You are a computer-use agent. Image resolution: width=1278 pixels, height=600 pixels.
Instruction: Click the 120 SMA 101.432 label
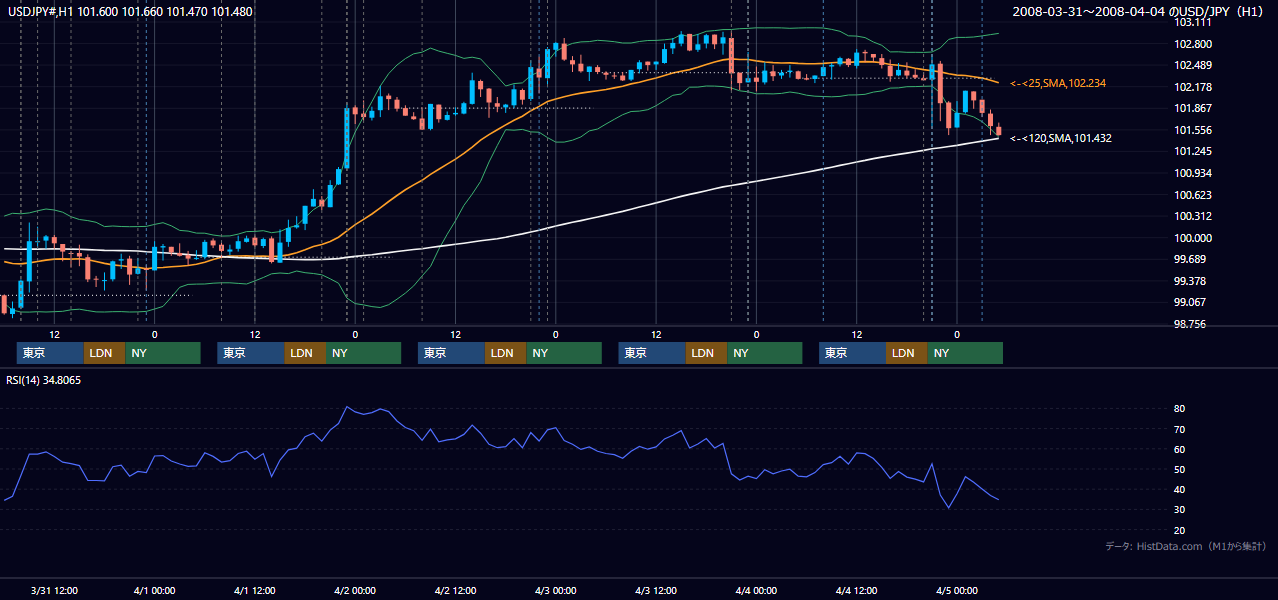pos(1061,138)
